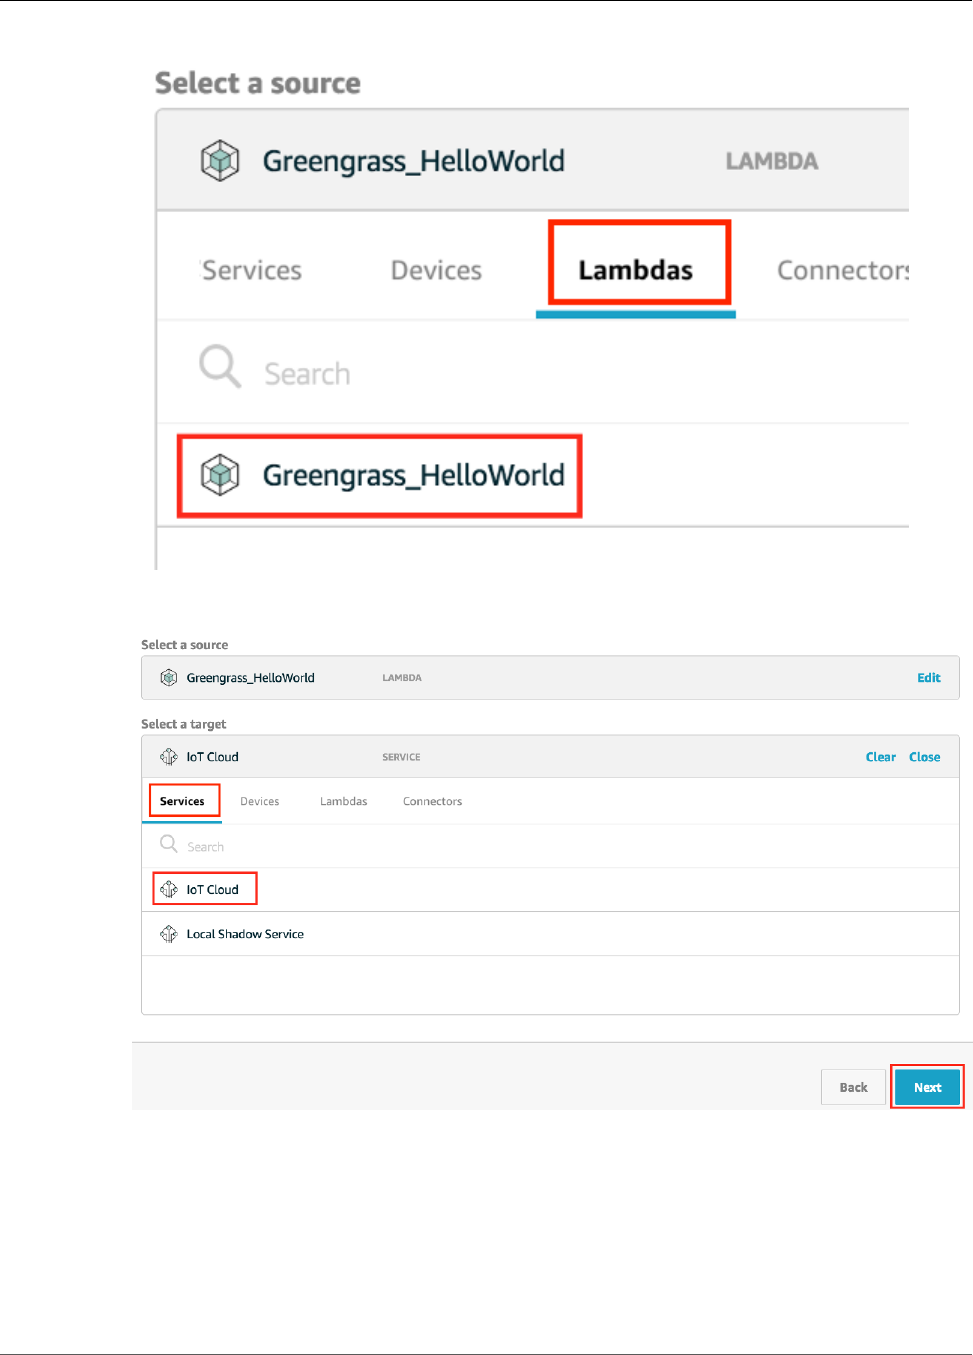
Task: Click the small Search field in the target panel
Action: pyautogui.click(x=400, y=847)
